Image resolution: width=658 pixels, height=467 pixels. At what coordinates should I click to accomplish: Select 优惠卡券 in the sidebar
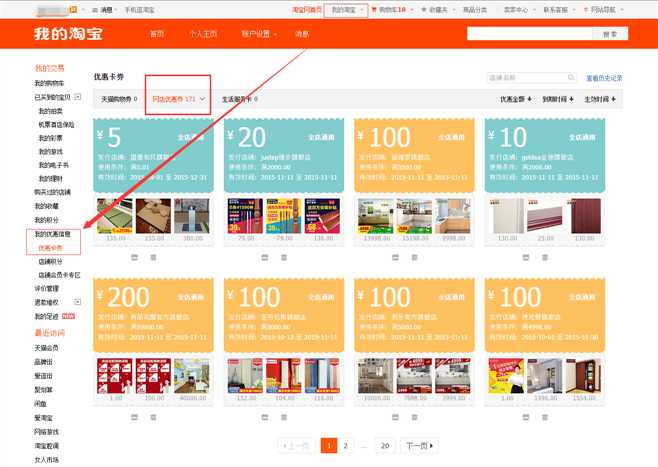[50, 248]
